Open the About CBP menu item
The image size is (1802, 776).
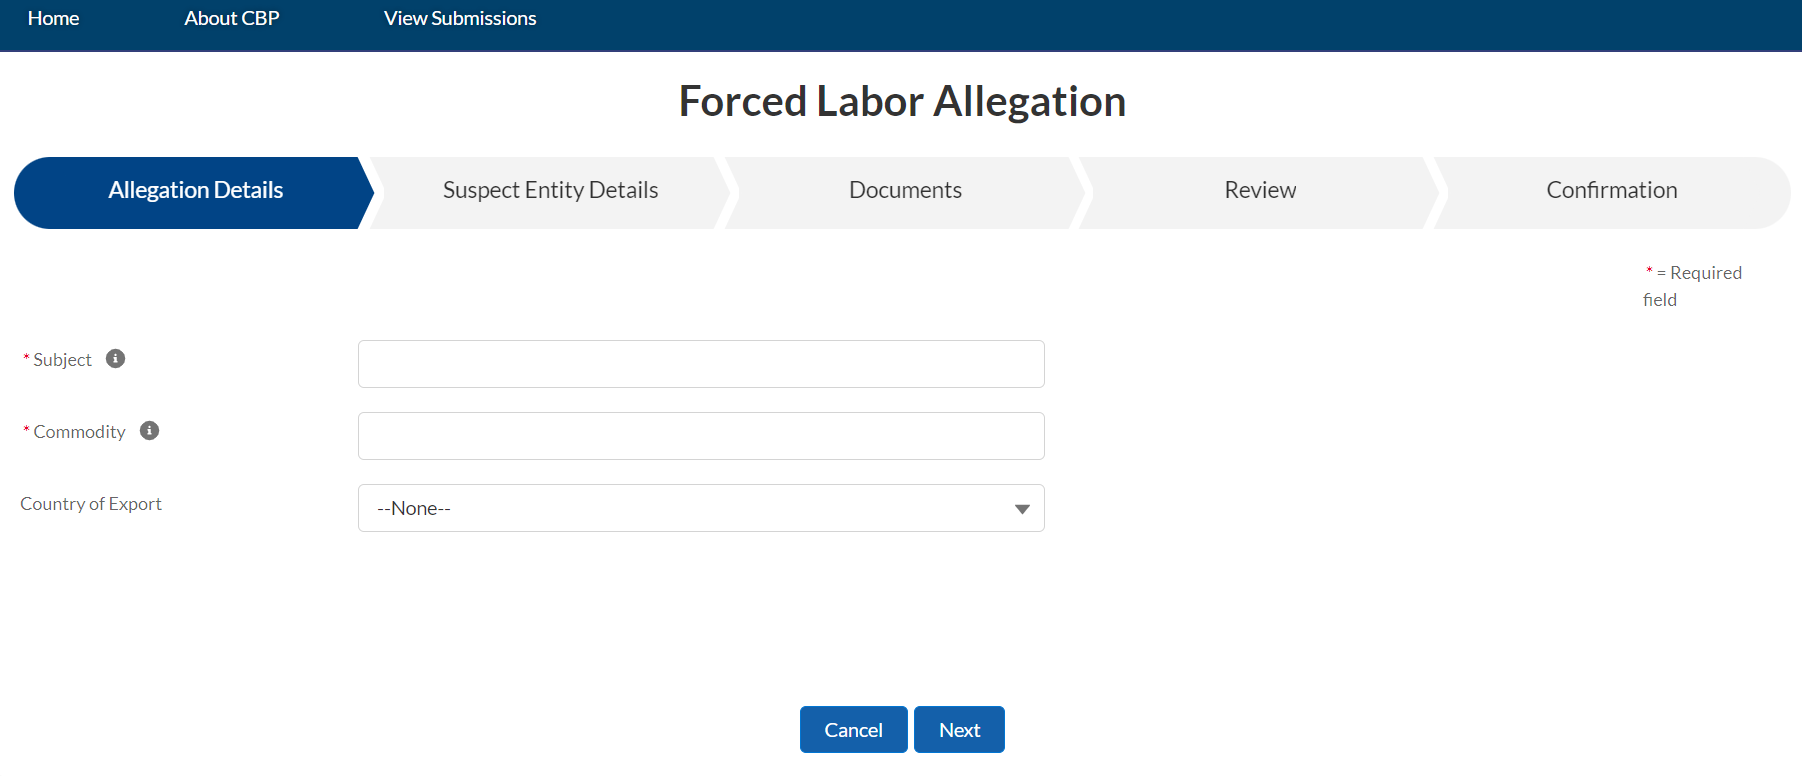click(231, 19)
